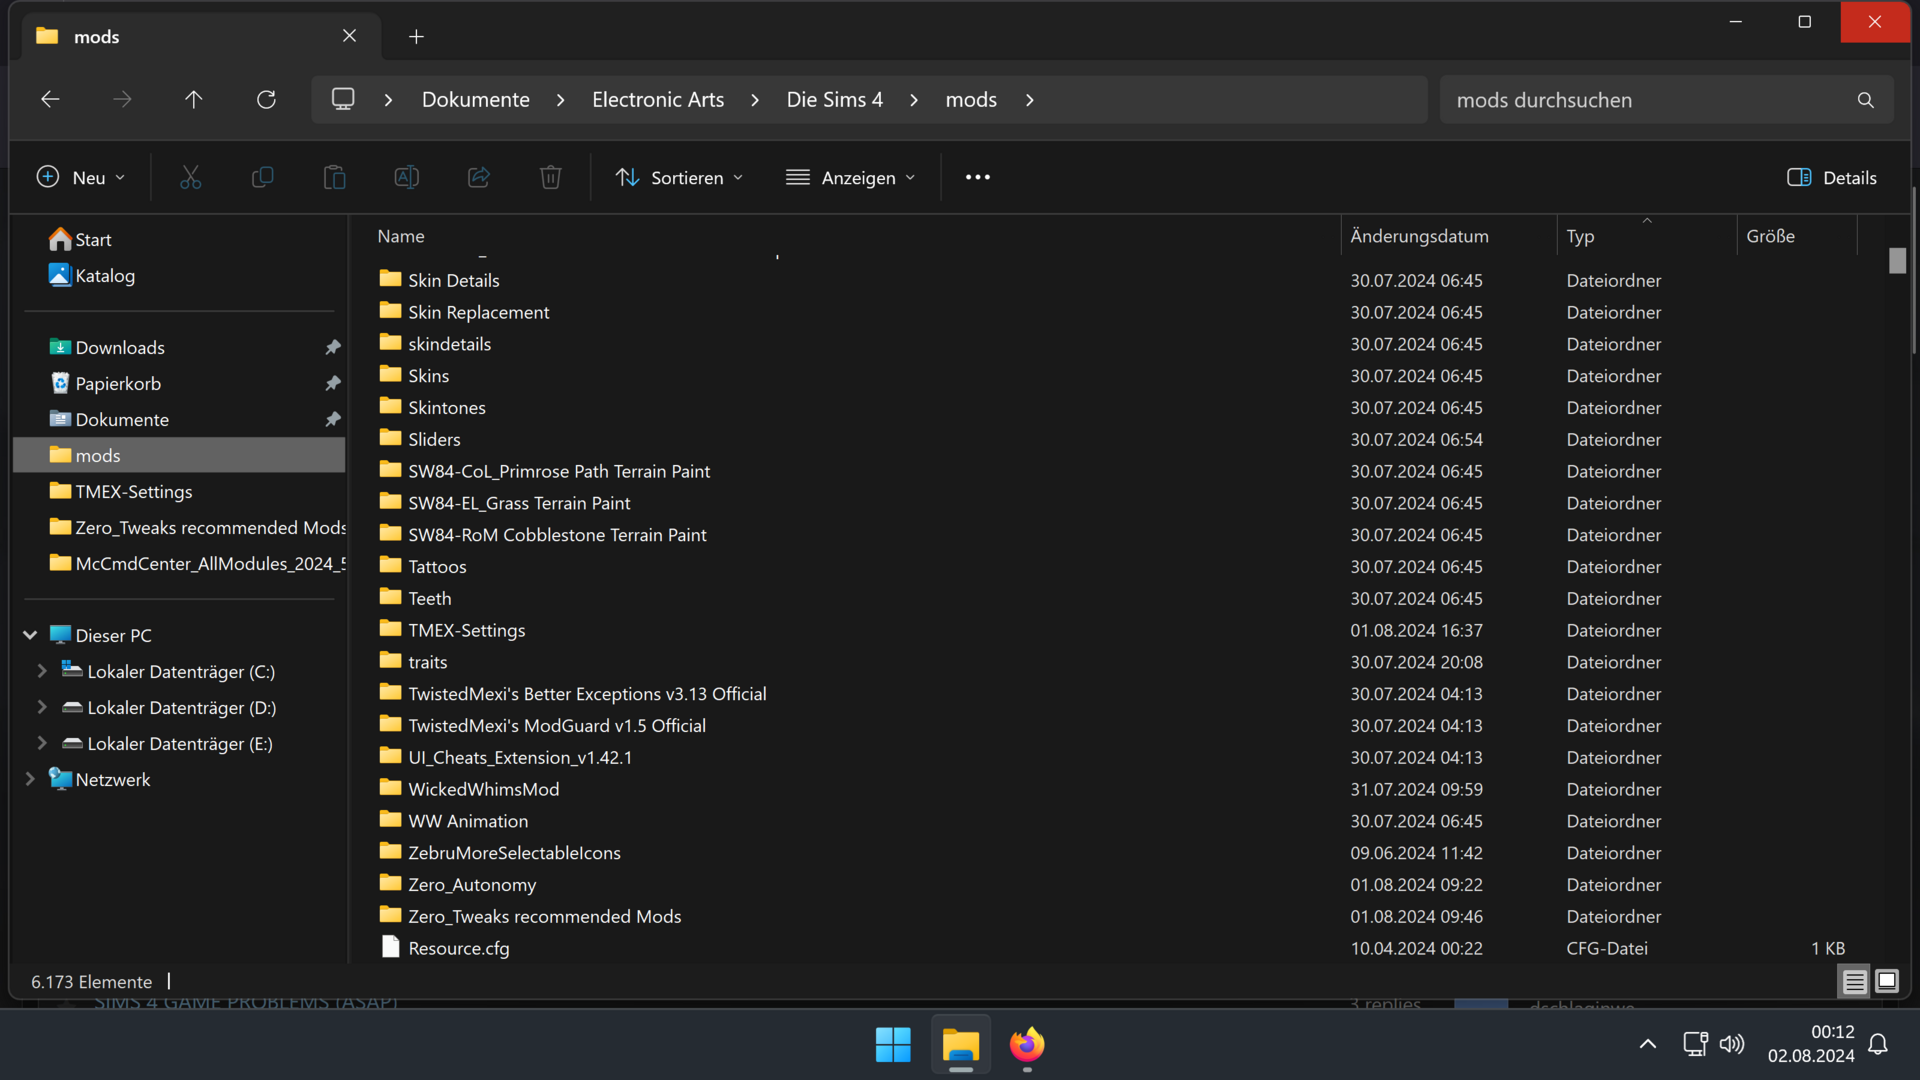The height and width of the screenshot is (1080, 1920).
Task: Click Die Sims 4 breadcrumb
Action: [x=835, y=100]
